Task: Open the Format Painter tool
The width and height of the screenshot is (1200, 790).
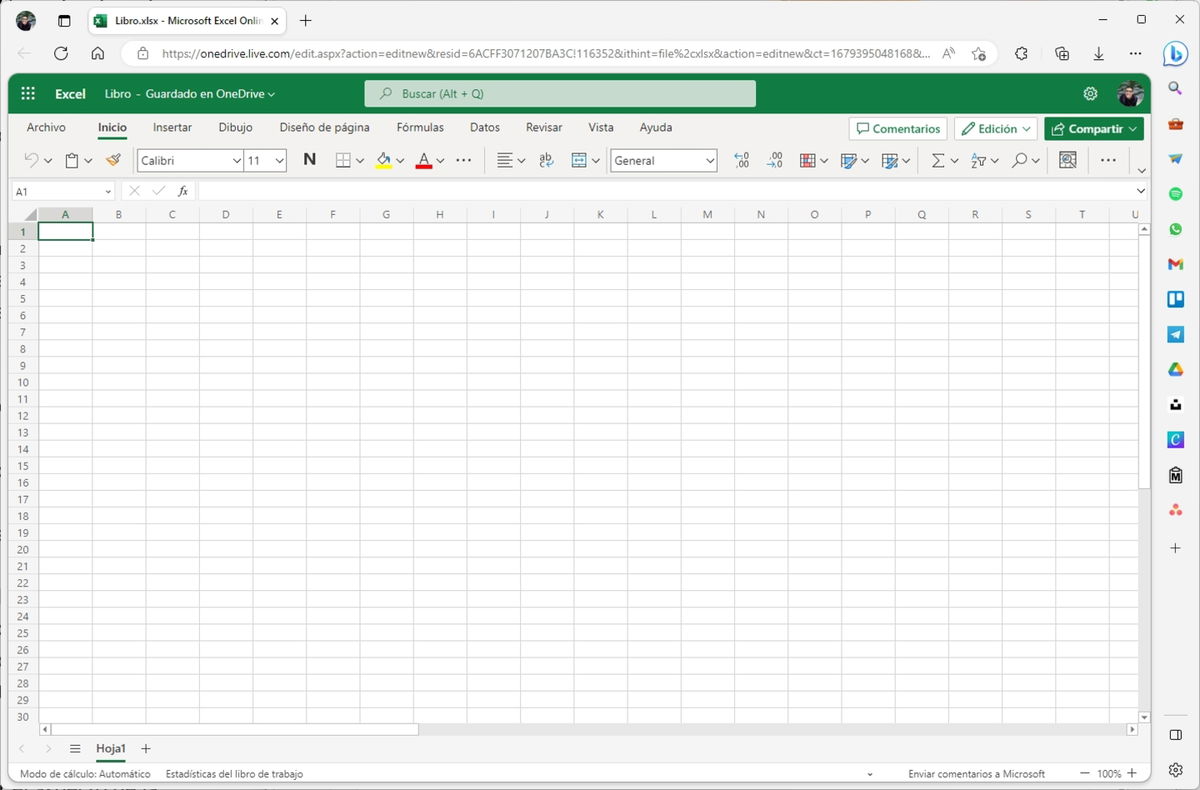Action: (113, 160)
